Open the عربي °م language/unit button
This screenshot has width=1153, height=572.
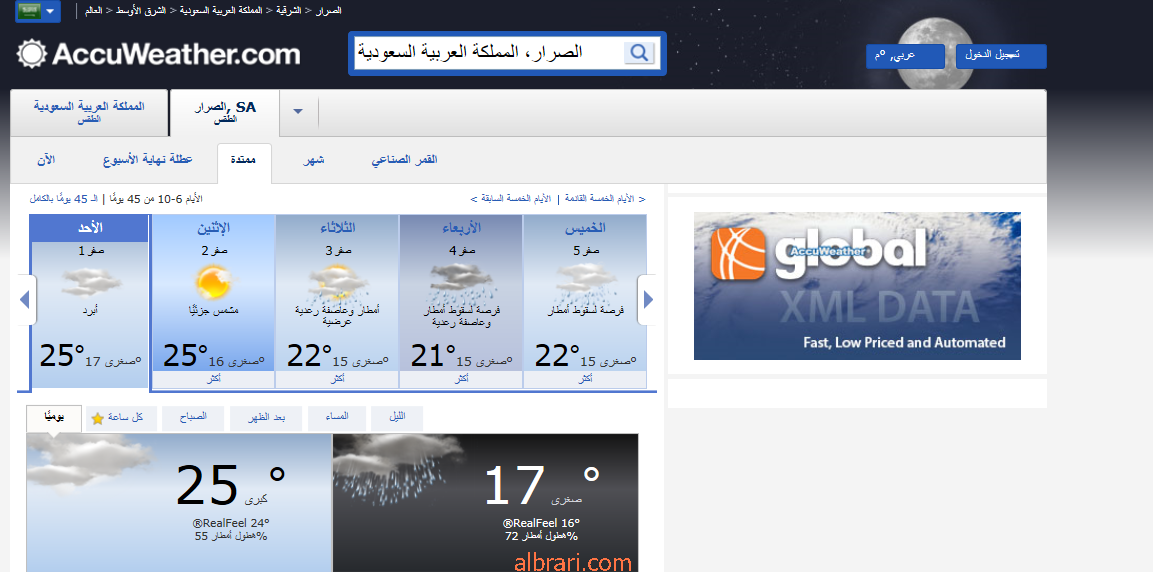click(904, 56)
